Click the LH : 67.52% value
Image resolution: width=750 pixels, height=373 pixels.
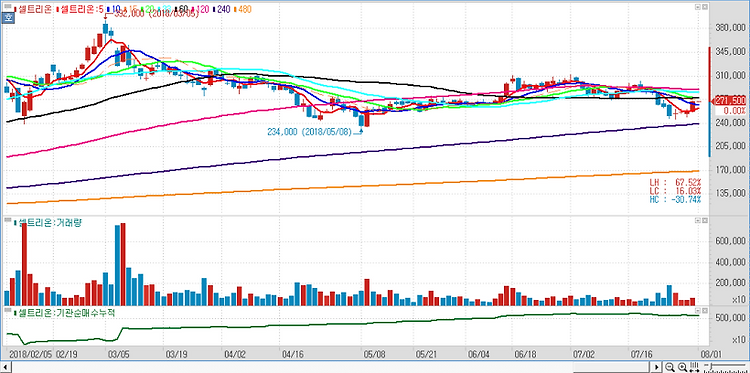coord(675,182)
